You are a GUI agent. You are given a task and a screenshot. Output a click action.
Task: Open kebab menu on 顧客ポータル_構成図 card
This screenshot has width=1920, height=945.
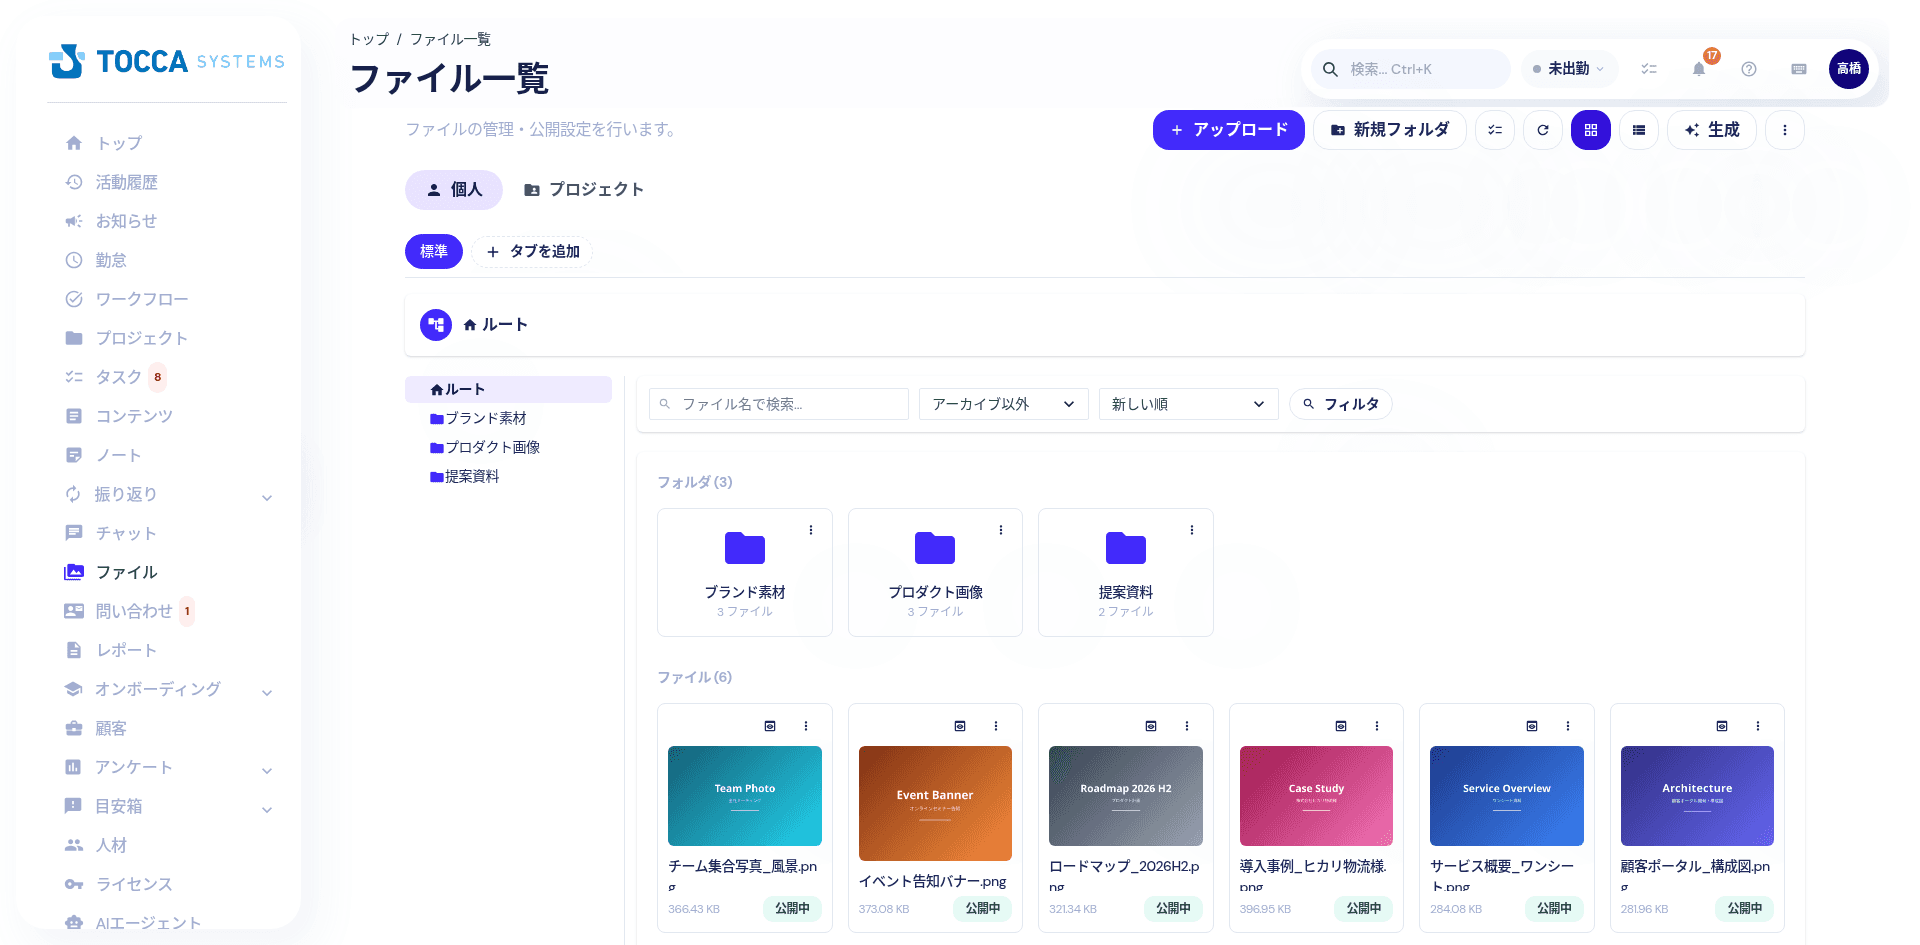pyautogui.click(x=1758, y=726)
